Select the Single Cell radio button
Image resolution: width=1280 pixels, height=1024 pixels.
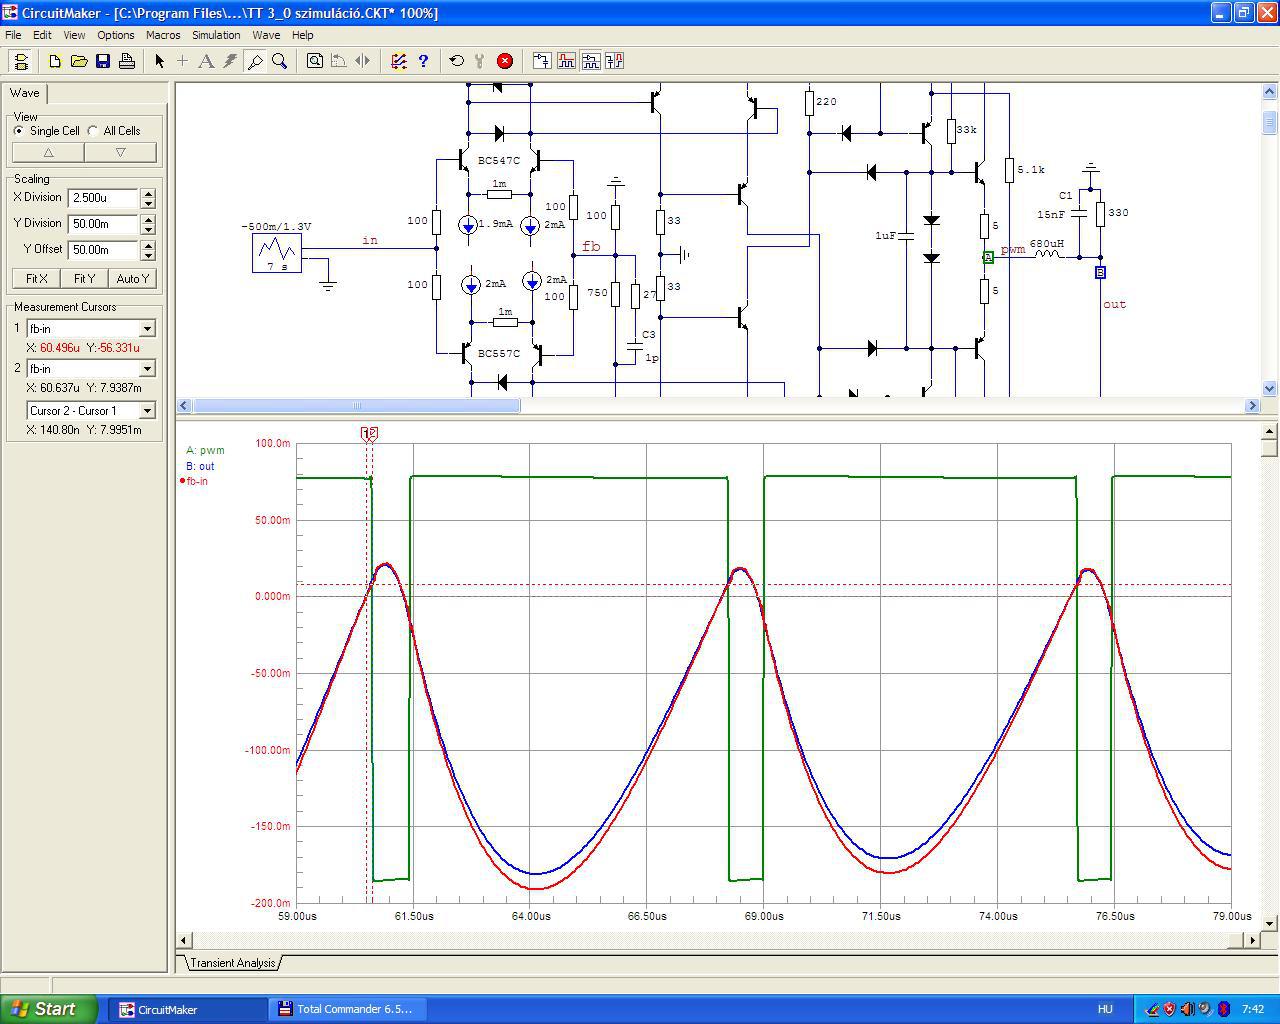point(19,131)
